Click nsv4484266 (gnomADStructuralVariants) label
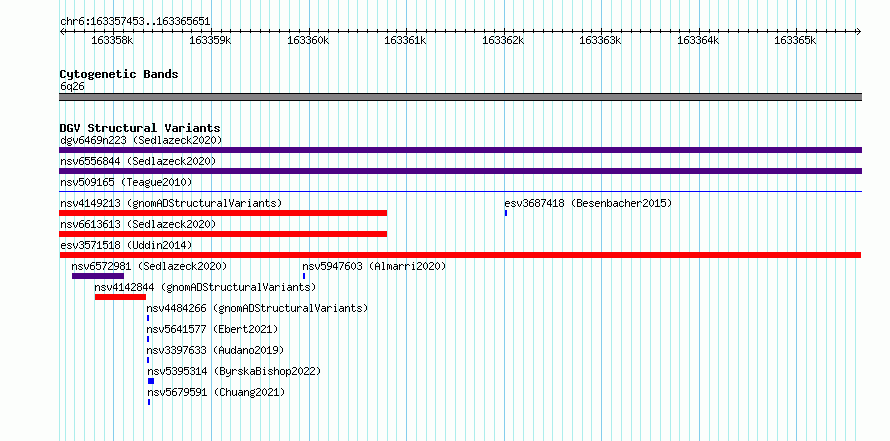 tap(257, 308)
